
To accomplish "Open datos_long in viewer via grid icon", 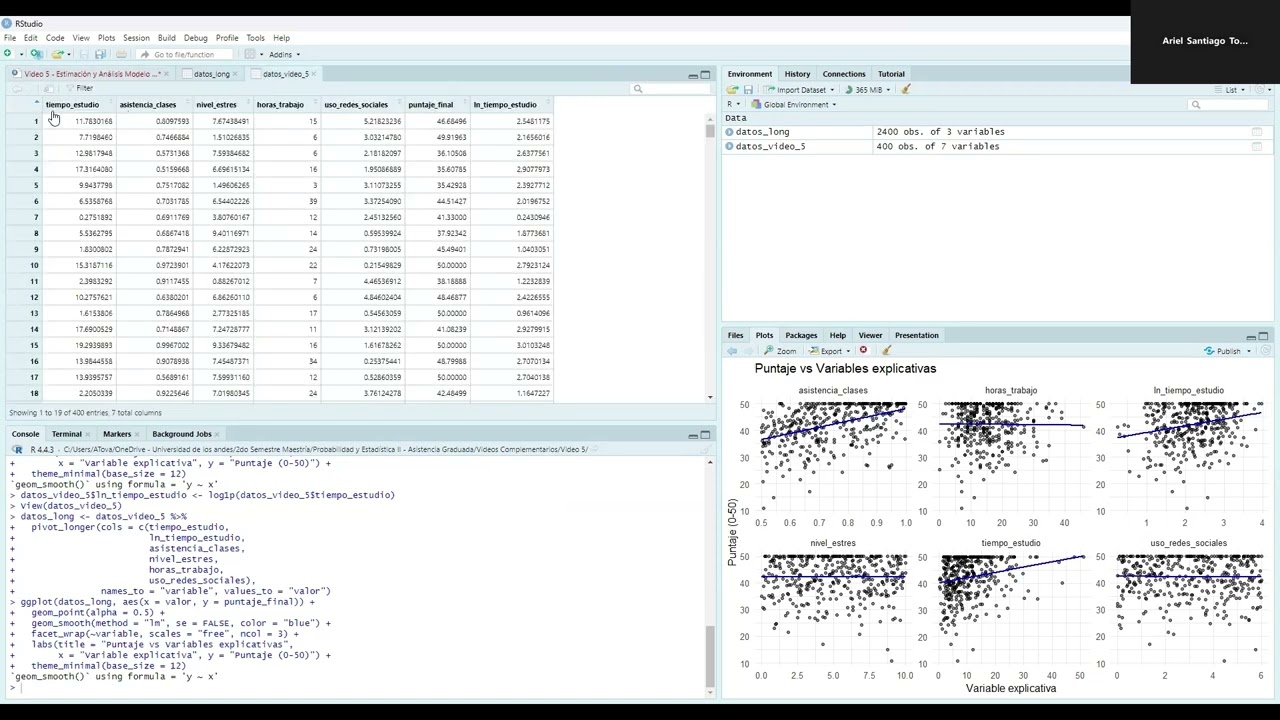I will click(x=1257, y=131).
